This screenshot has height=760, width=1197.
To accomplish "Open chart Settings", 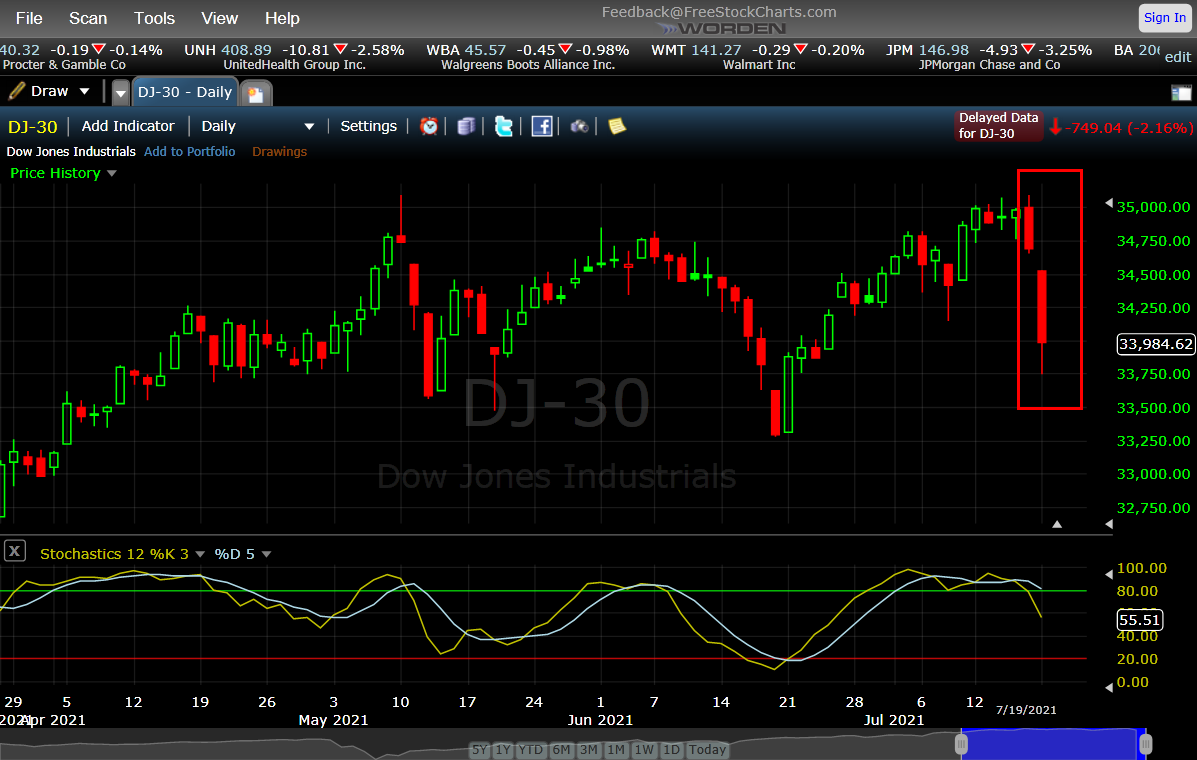I will pyautogui.click(x=368, y=126).
